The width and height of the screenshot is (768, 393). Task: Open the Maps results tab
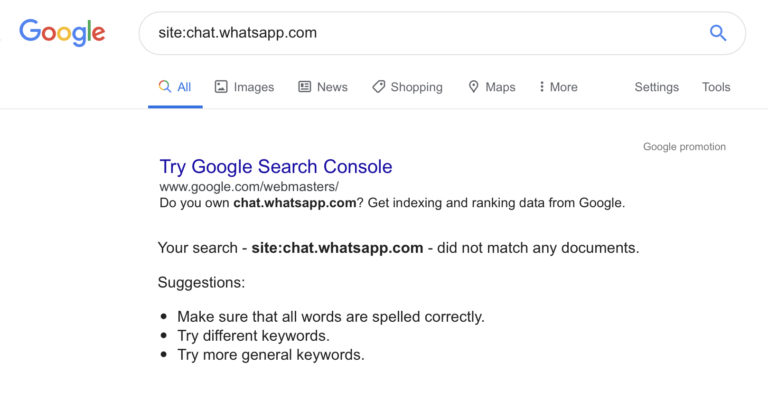click(492, 87)
